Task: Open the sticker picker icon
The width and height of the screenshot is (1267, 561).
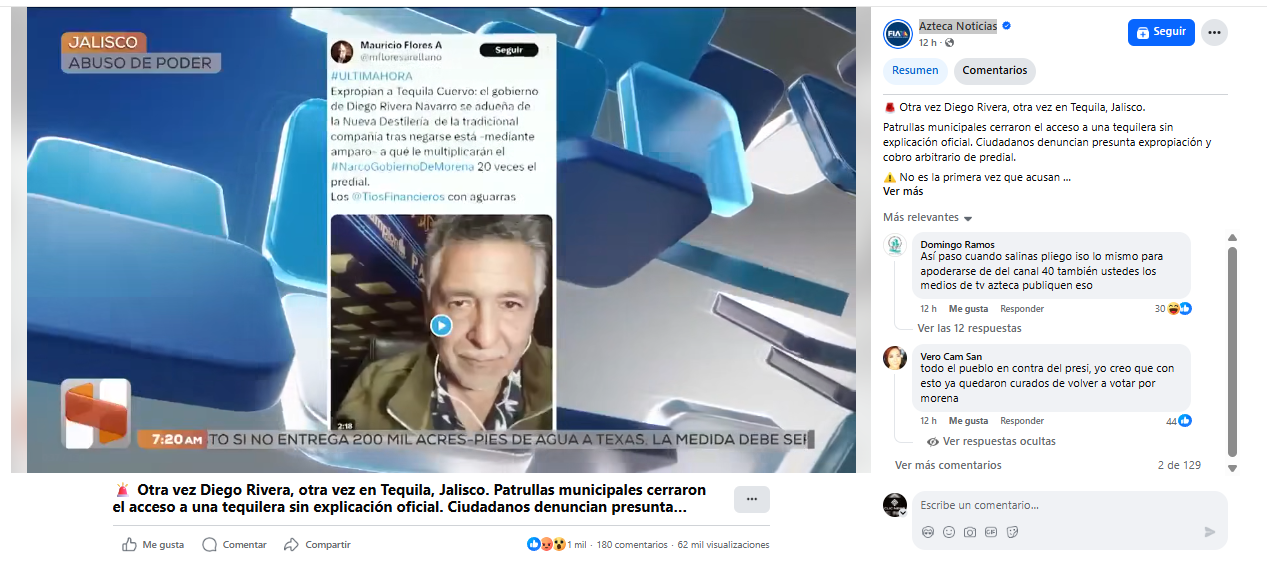Action: point(1012,532)
